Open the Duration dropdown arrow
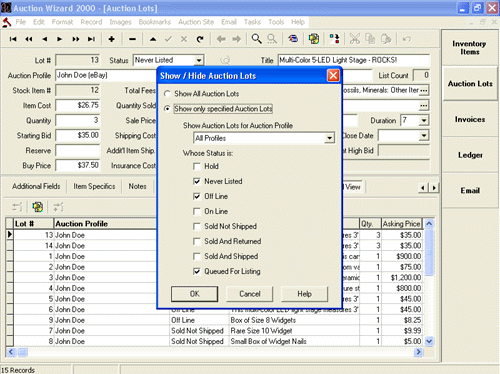The height and width of the screenshot is (374, 500). pos(424,120)
